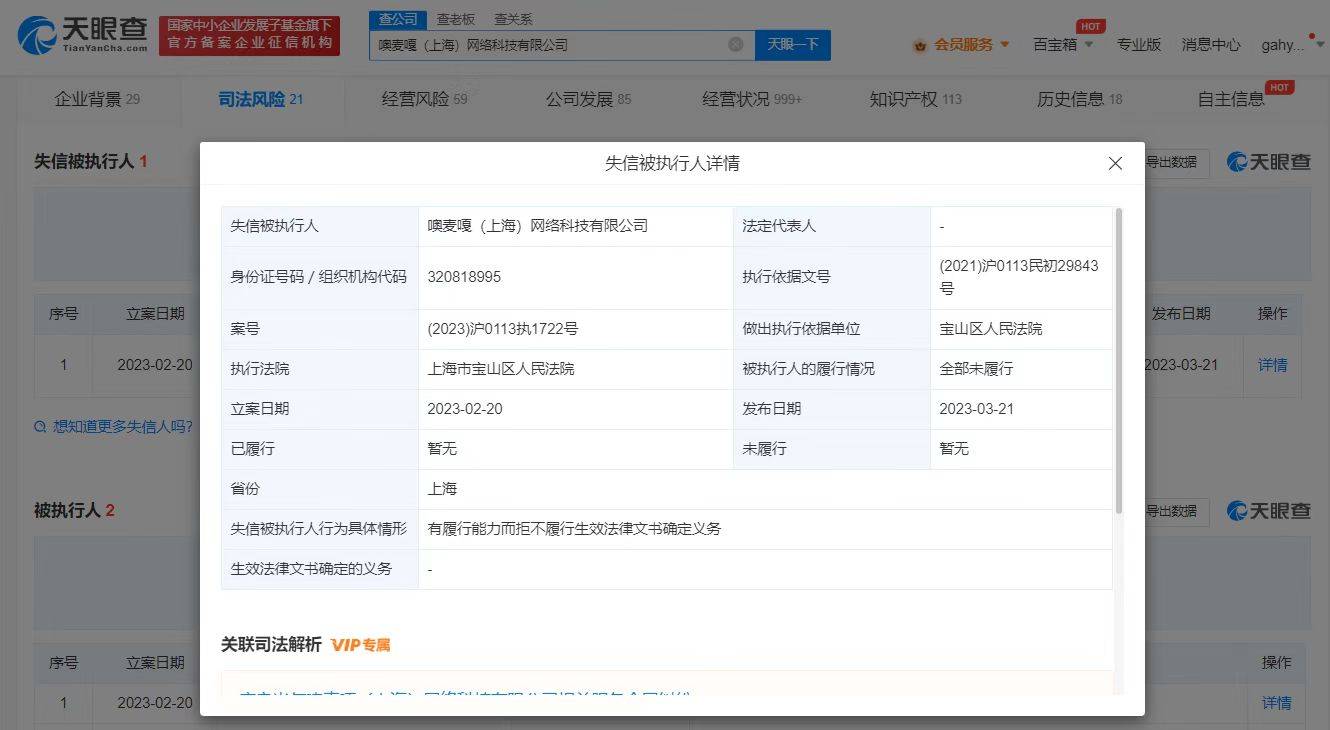Screen dimensions: 1330x730
Task: Select the 企业背景 tab
Action: (x=96, y=99)
